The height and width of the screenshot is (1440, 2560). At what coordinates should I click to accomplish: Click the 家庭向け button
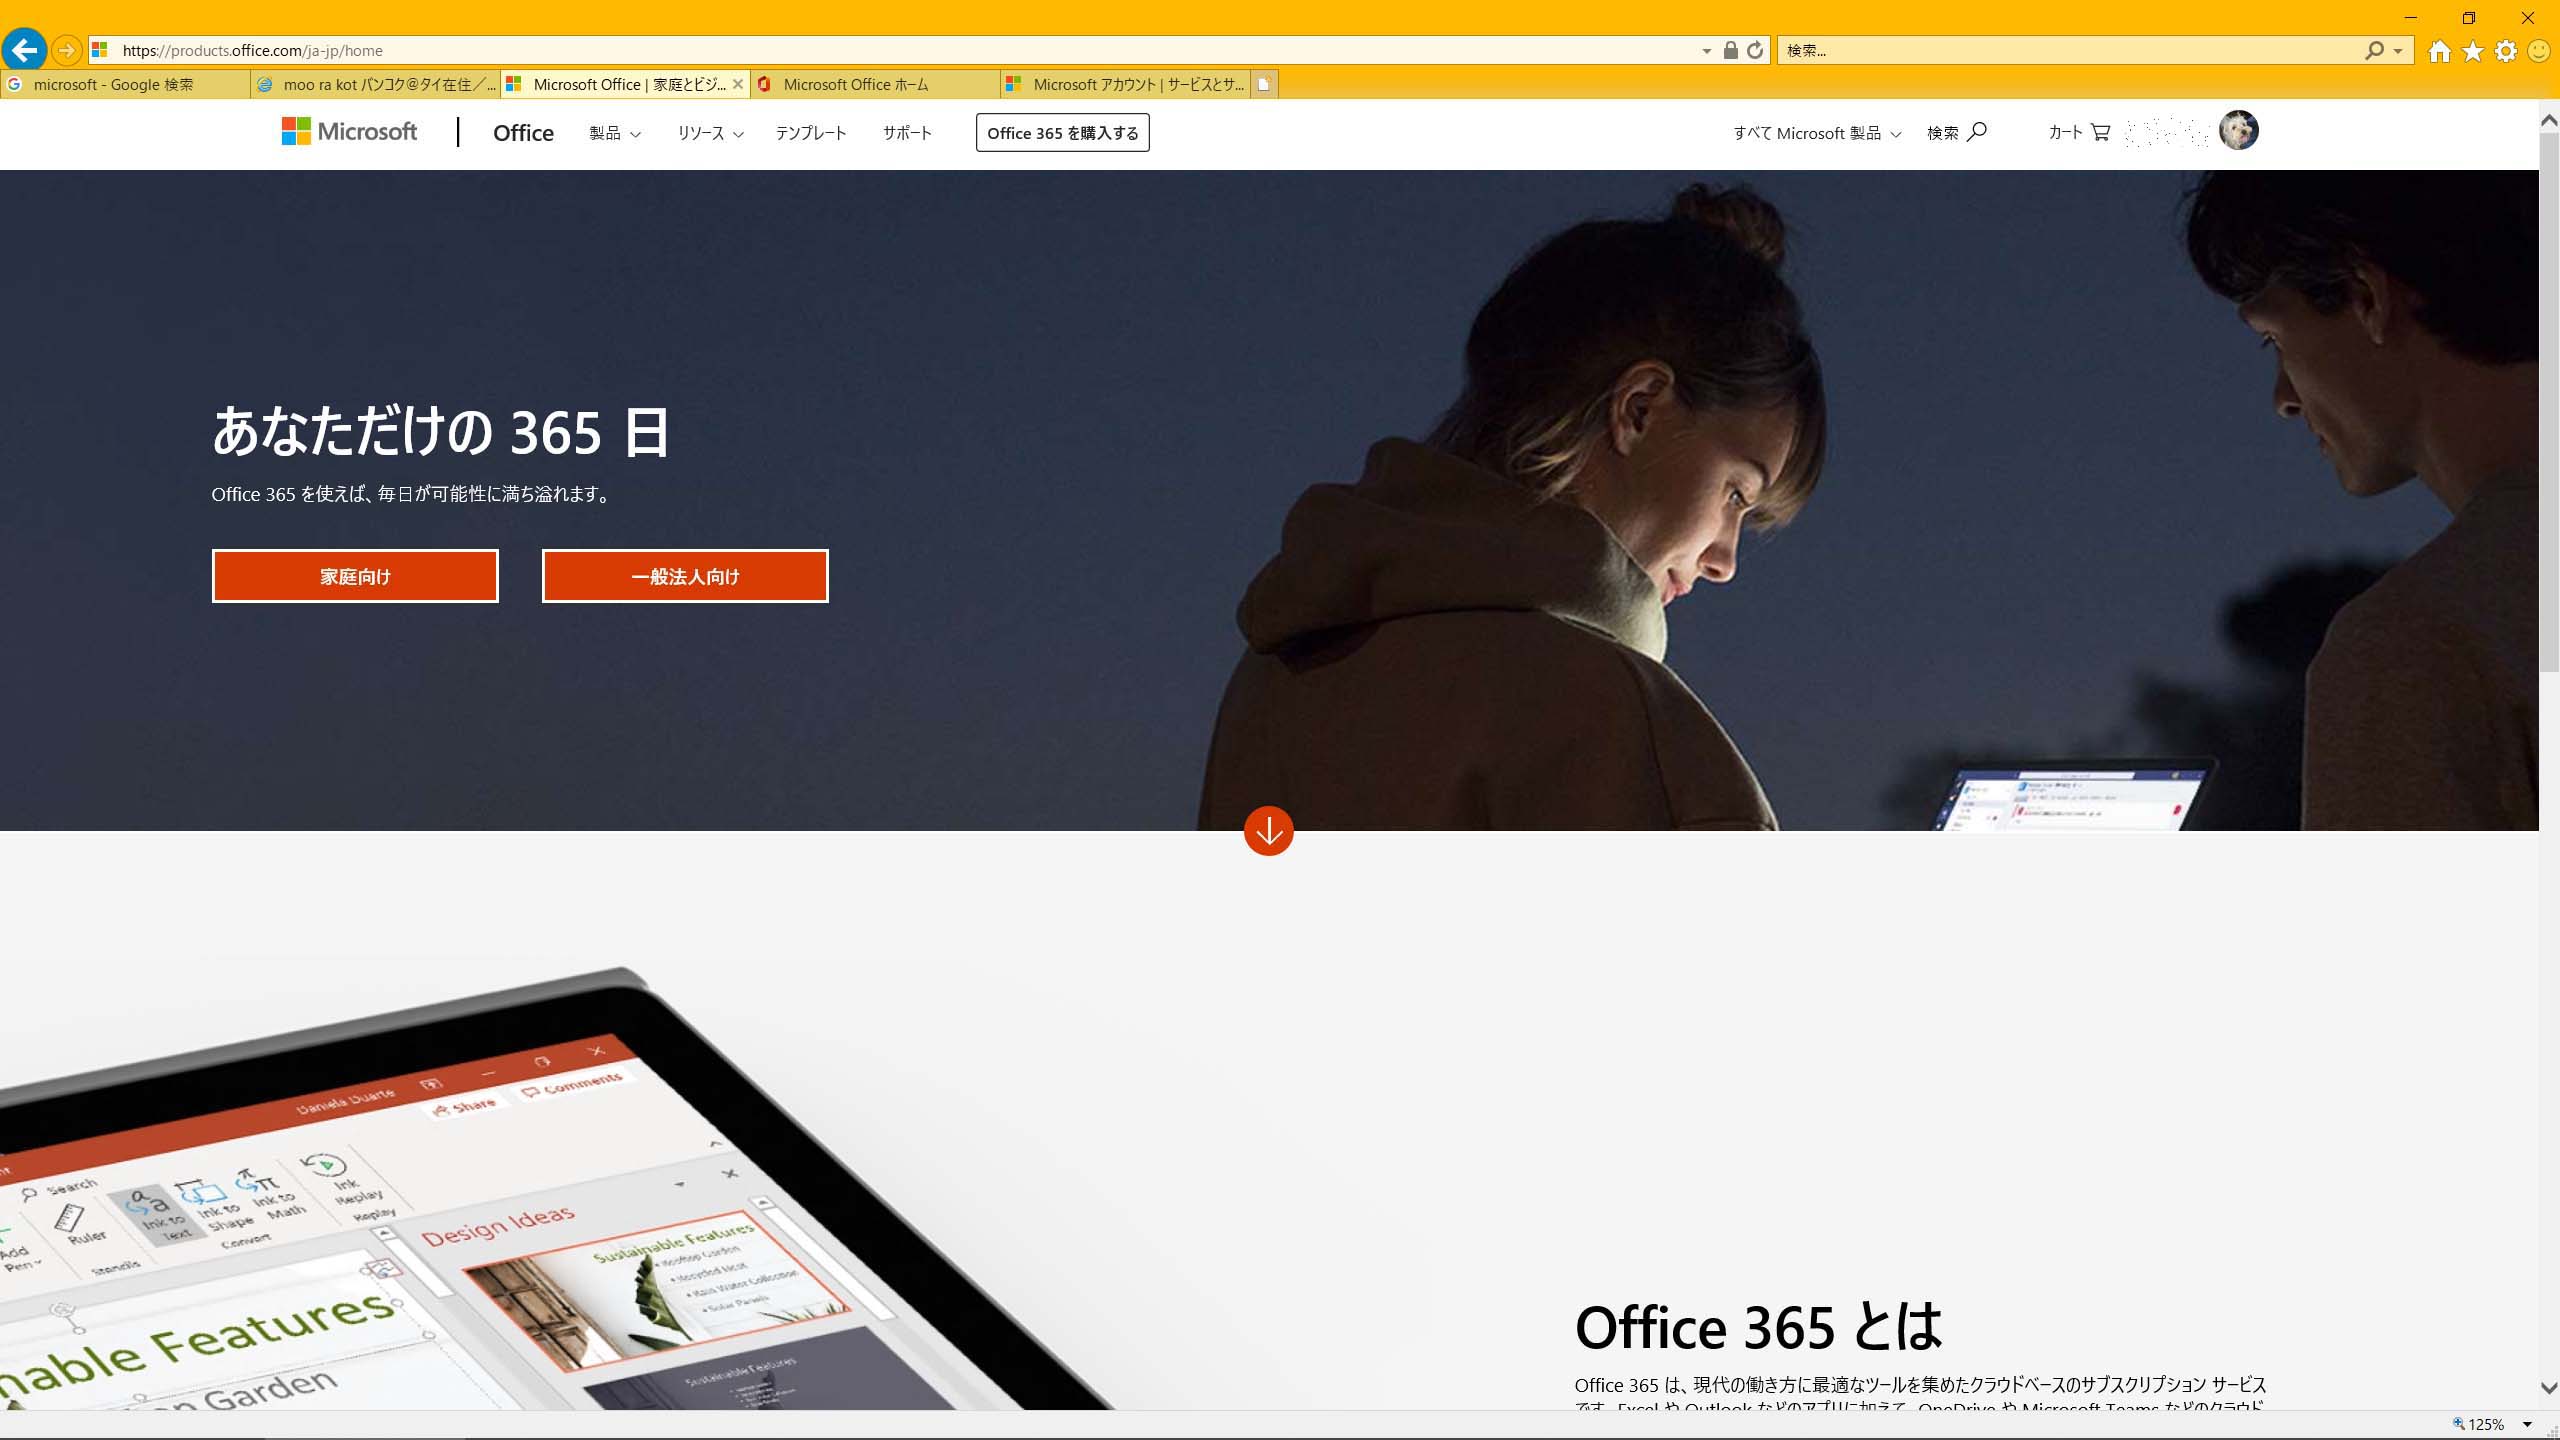pos(355,576)
